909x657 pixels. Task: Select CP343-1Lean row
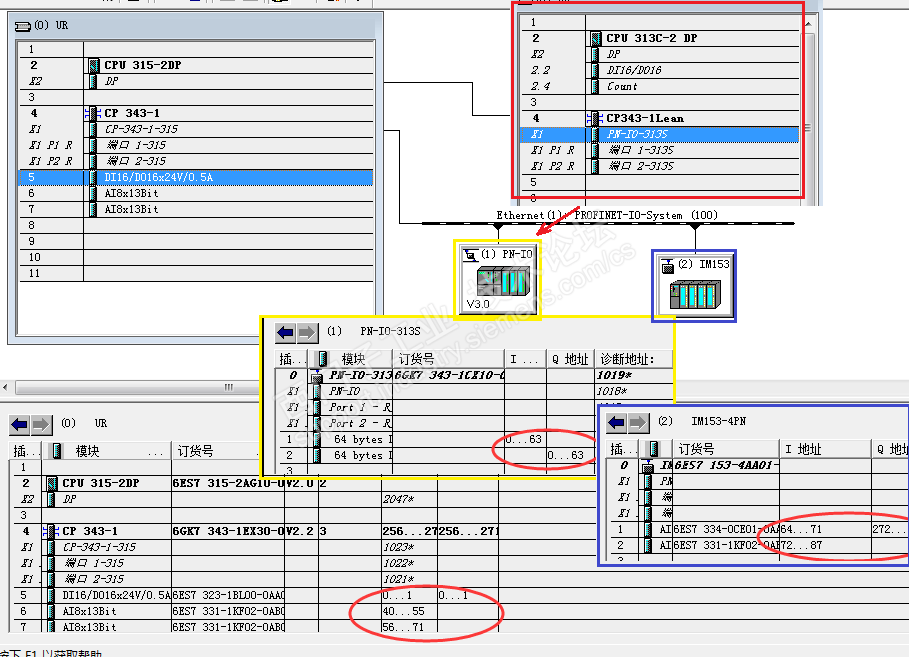(660, 118)
